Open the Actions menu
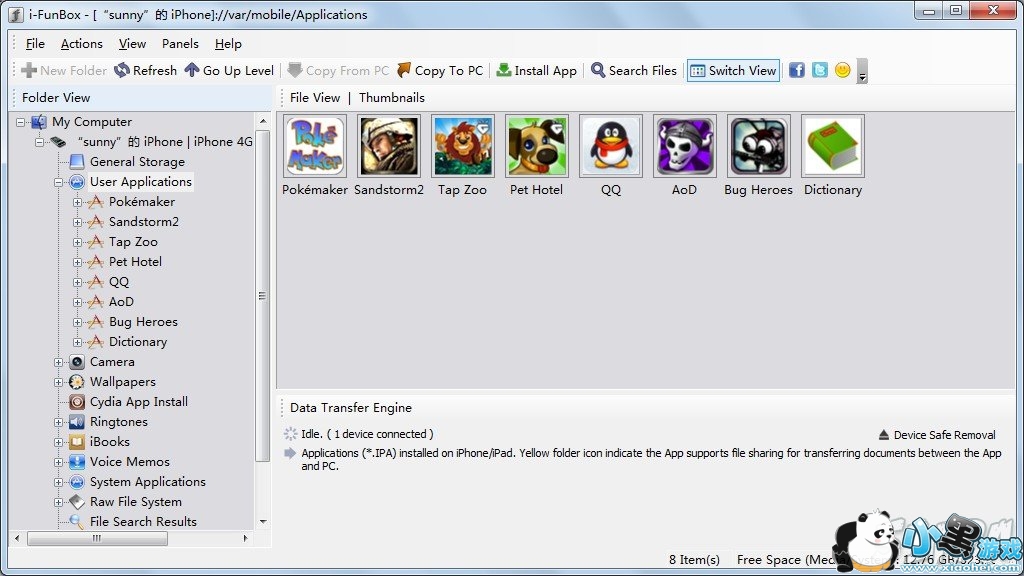 click(x=82, y=44)
